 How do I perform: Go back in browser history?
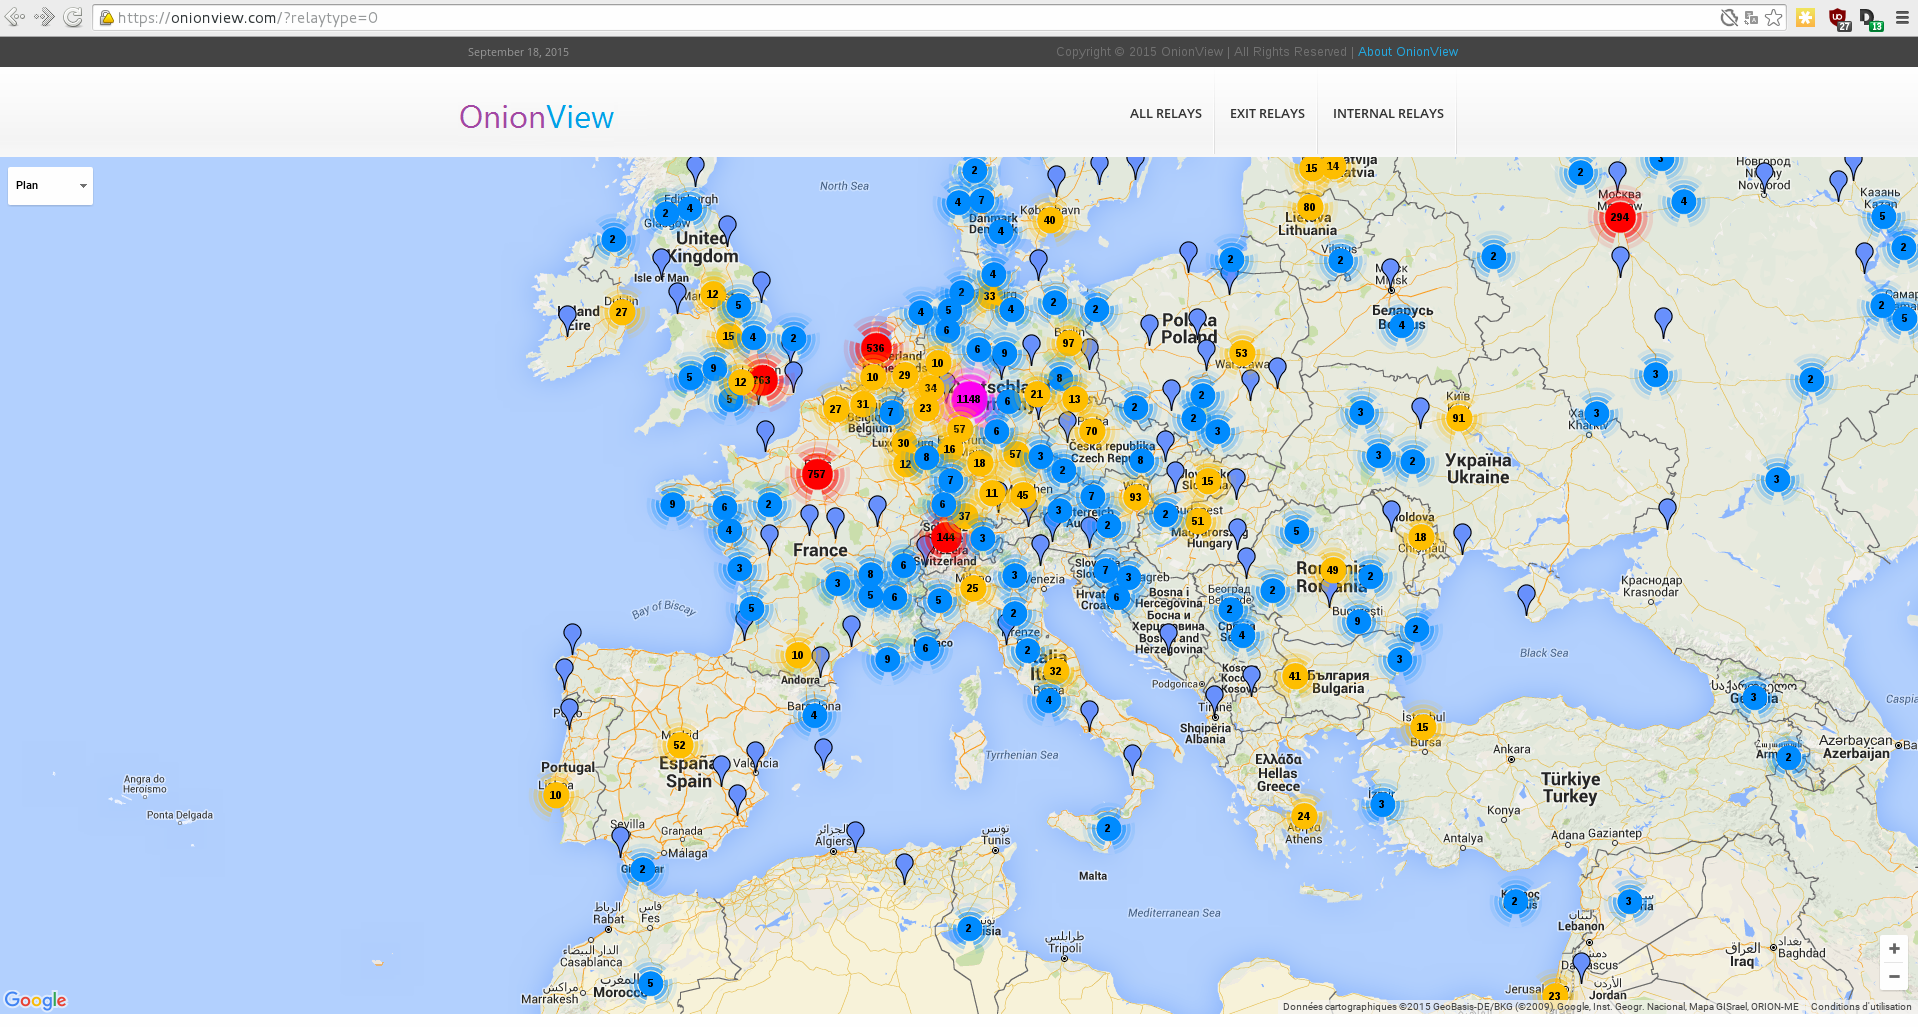tap(15, 17)
